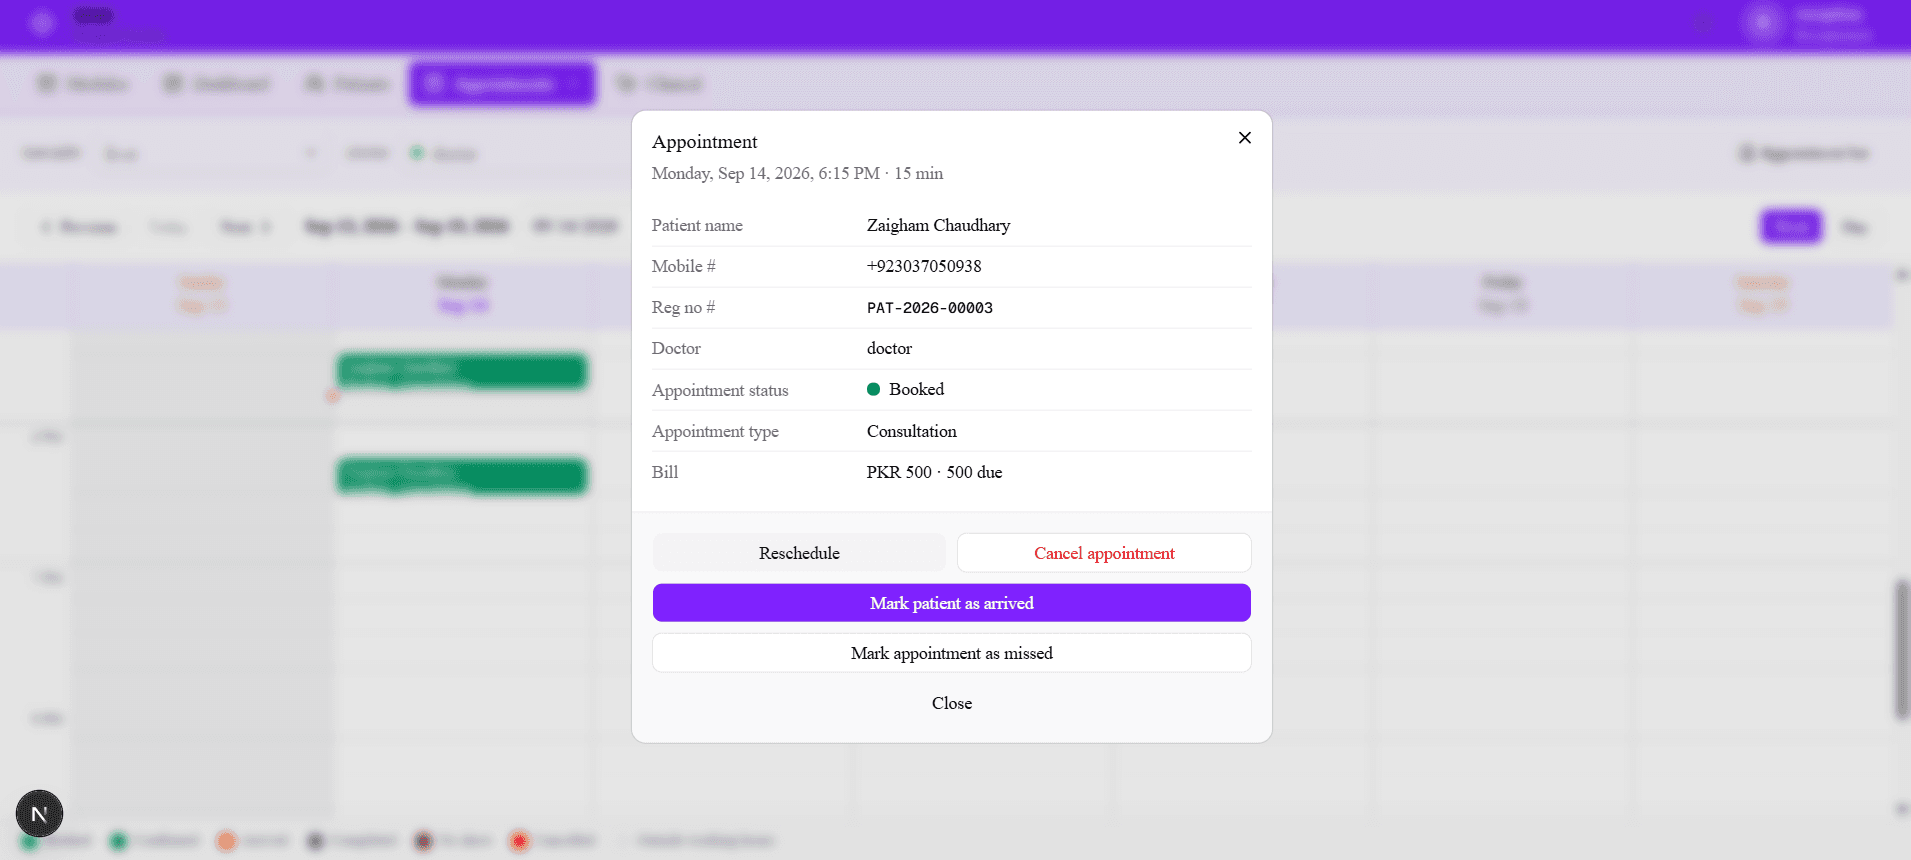Mark appointment as missed
Viewport: 1911px width, 860px height.
pos(952,653)
